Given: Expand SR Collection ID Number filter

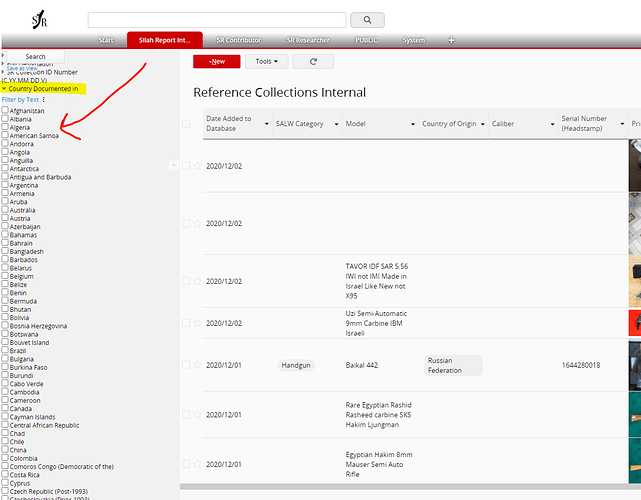Looking at the screenshot, I should click(x=3, y=72).
